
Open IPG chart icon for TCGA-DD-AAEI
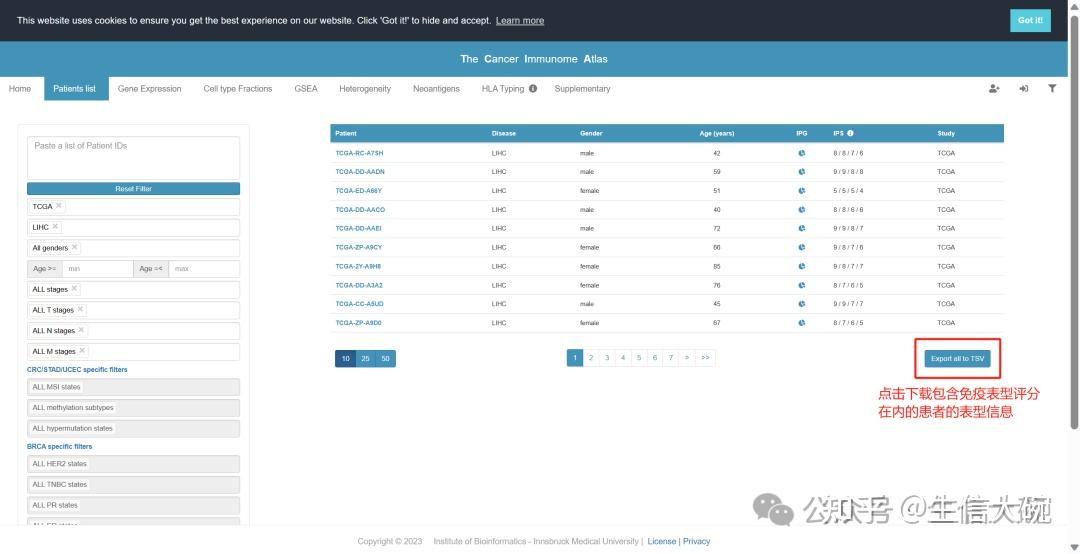click(802, 228)
